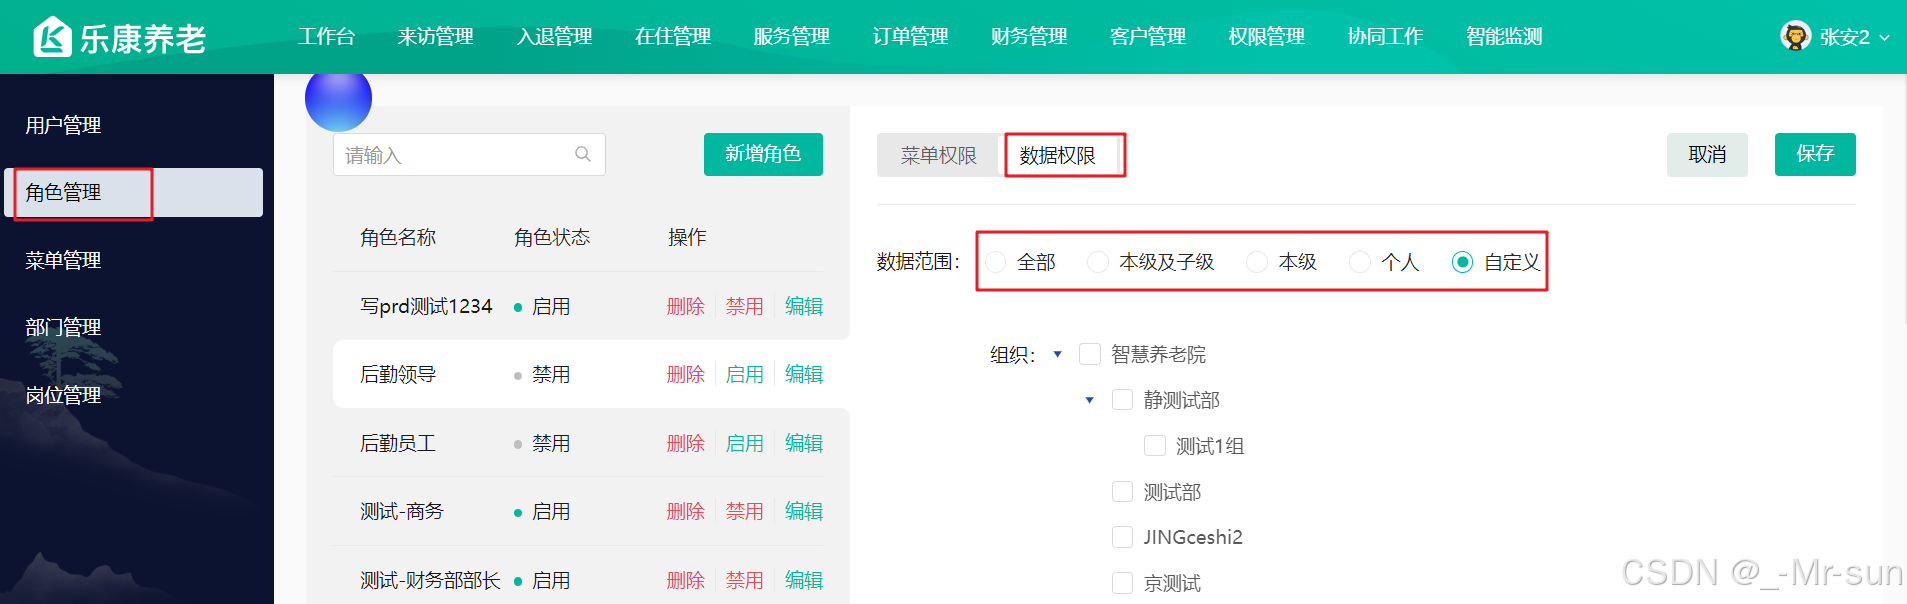
Task: Check the 测试部 checkbox
Action: pyautogui.click(x=1123, y=492)
